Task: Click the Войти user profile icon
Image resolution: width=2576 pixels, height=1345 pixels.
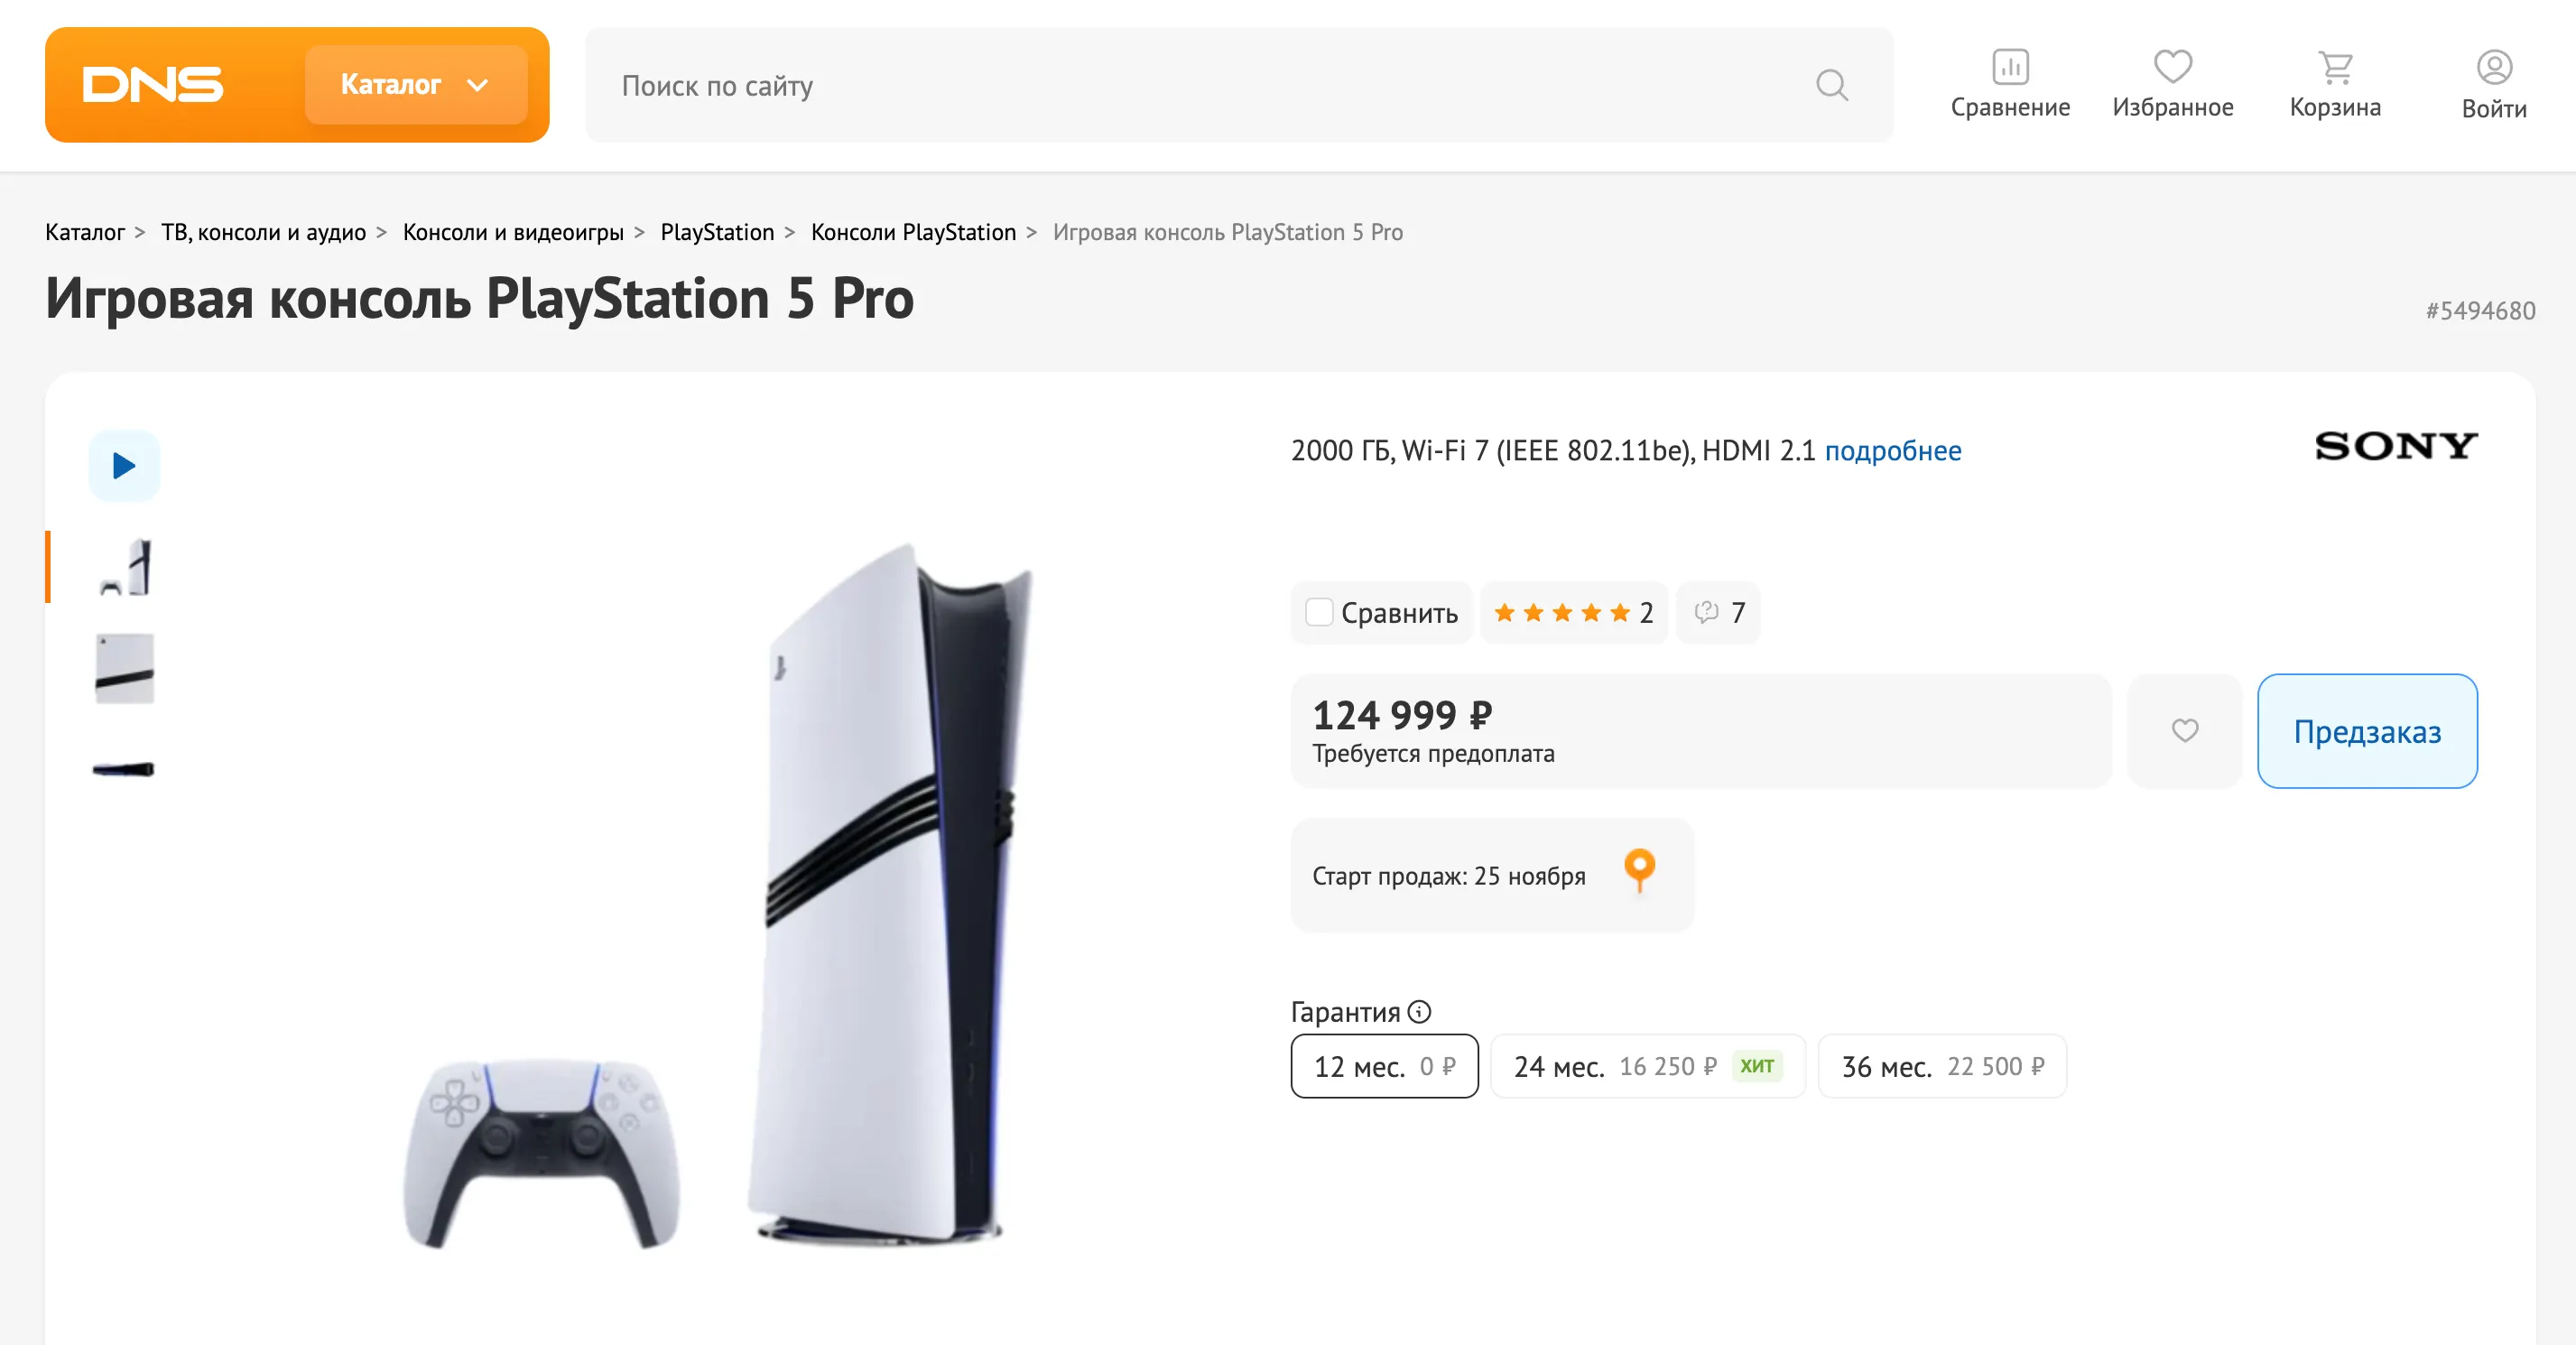Action: point(2493,68)
